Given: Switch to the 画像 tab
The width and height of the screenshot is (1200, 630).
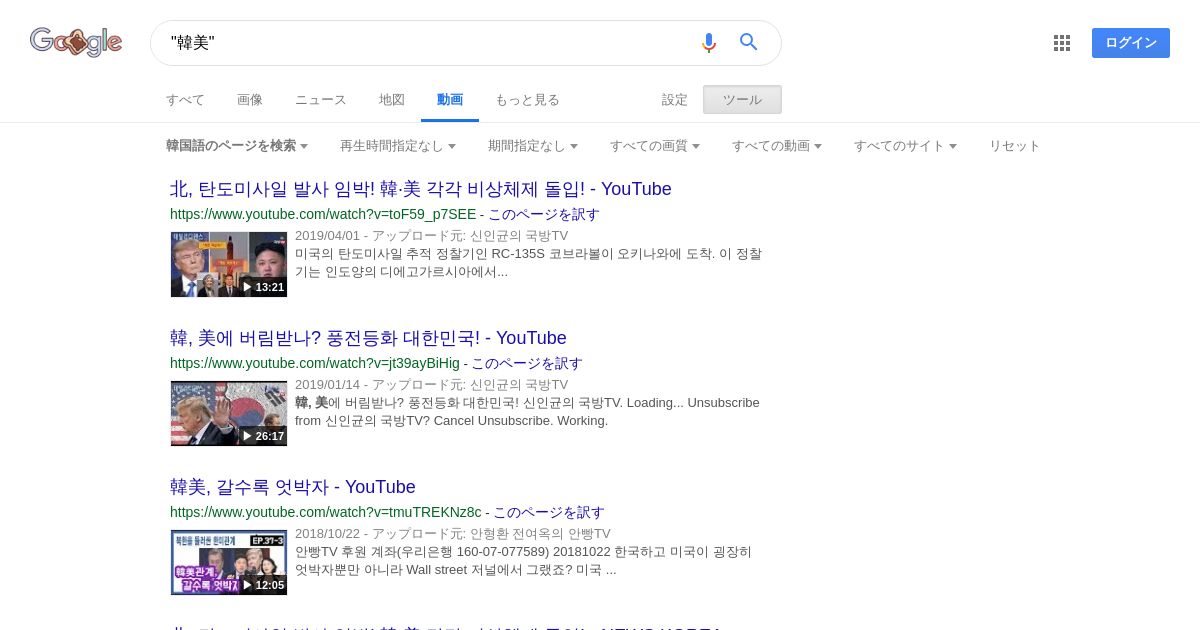Looking at the screenshot, I should (x=250, y=100).
